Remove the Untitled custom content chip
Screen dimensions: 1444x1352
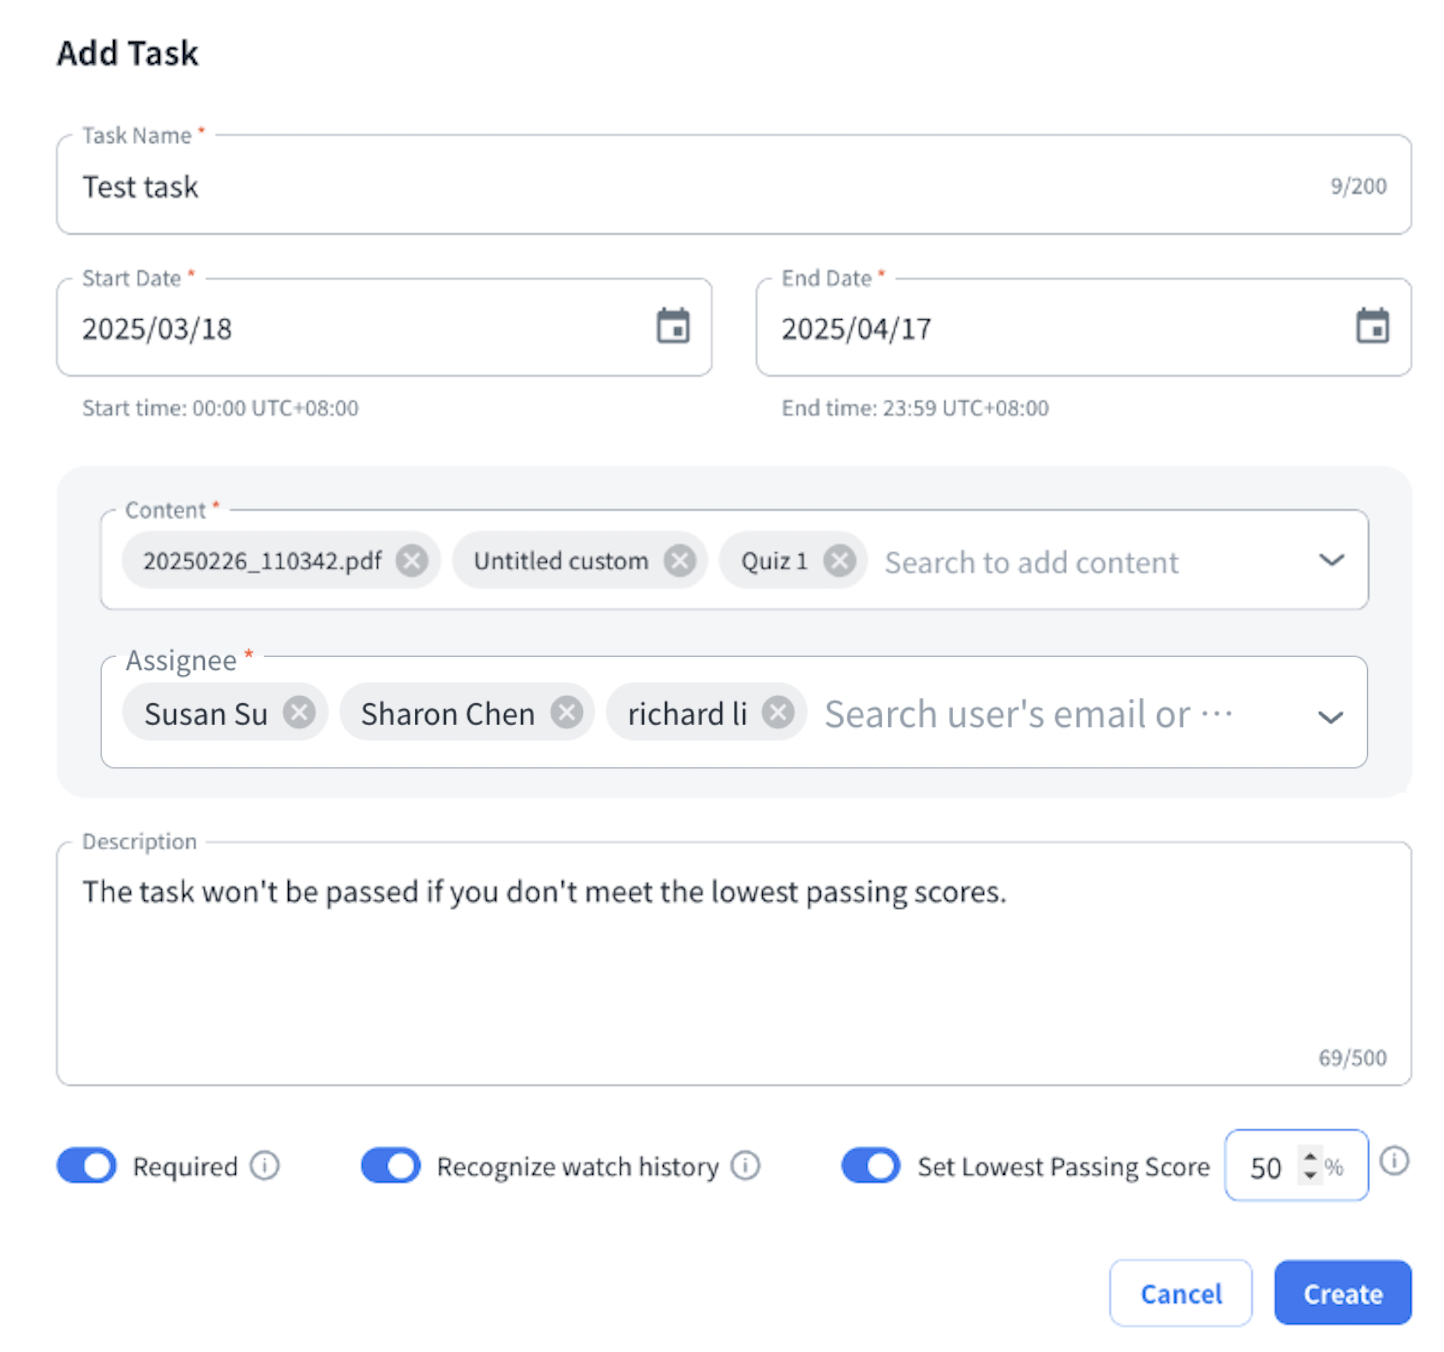click(x=680, y=561)
